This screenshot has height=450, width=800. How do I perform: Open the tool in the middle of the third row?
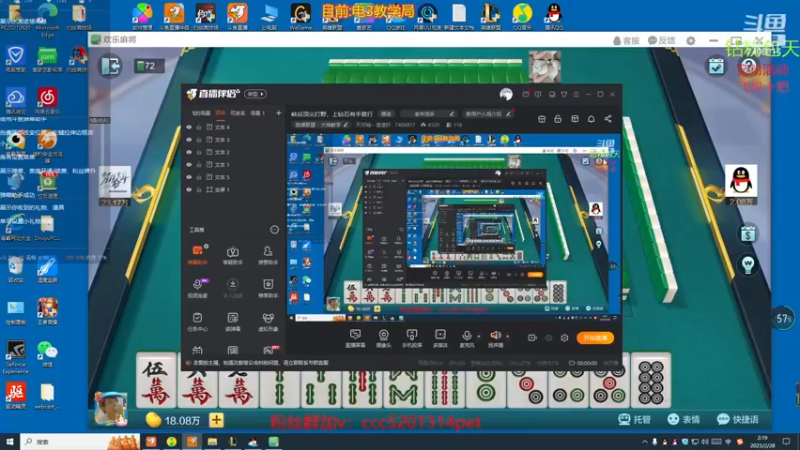(233, 321)
